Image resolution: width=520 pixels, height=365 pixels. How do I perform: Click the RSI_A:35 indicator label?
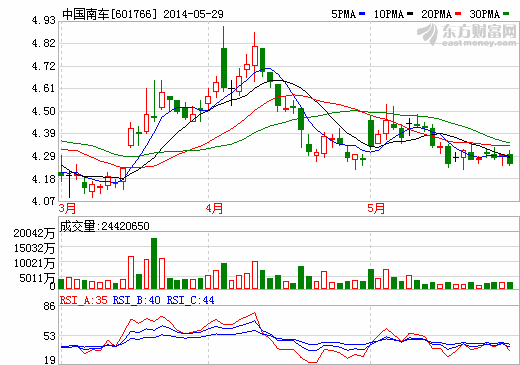pos(84,300)
